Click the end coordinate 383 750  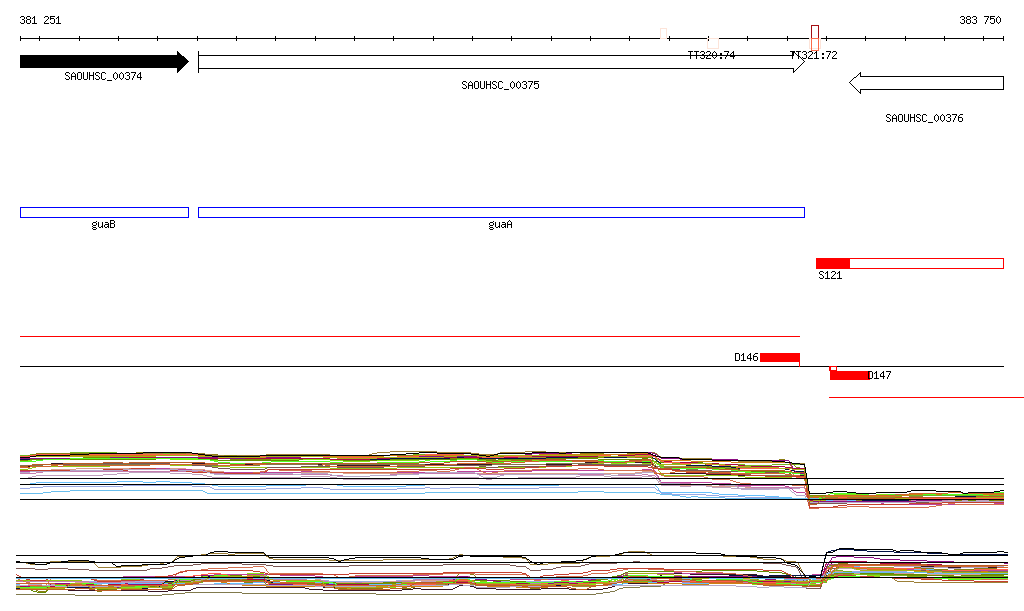click(x=980, y=20)
